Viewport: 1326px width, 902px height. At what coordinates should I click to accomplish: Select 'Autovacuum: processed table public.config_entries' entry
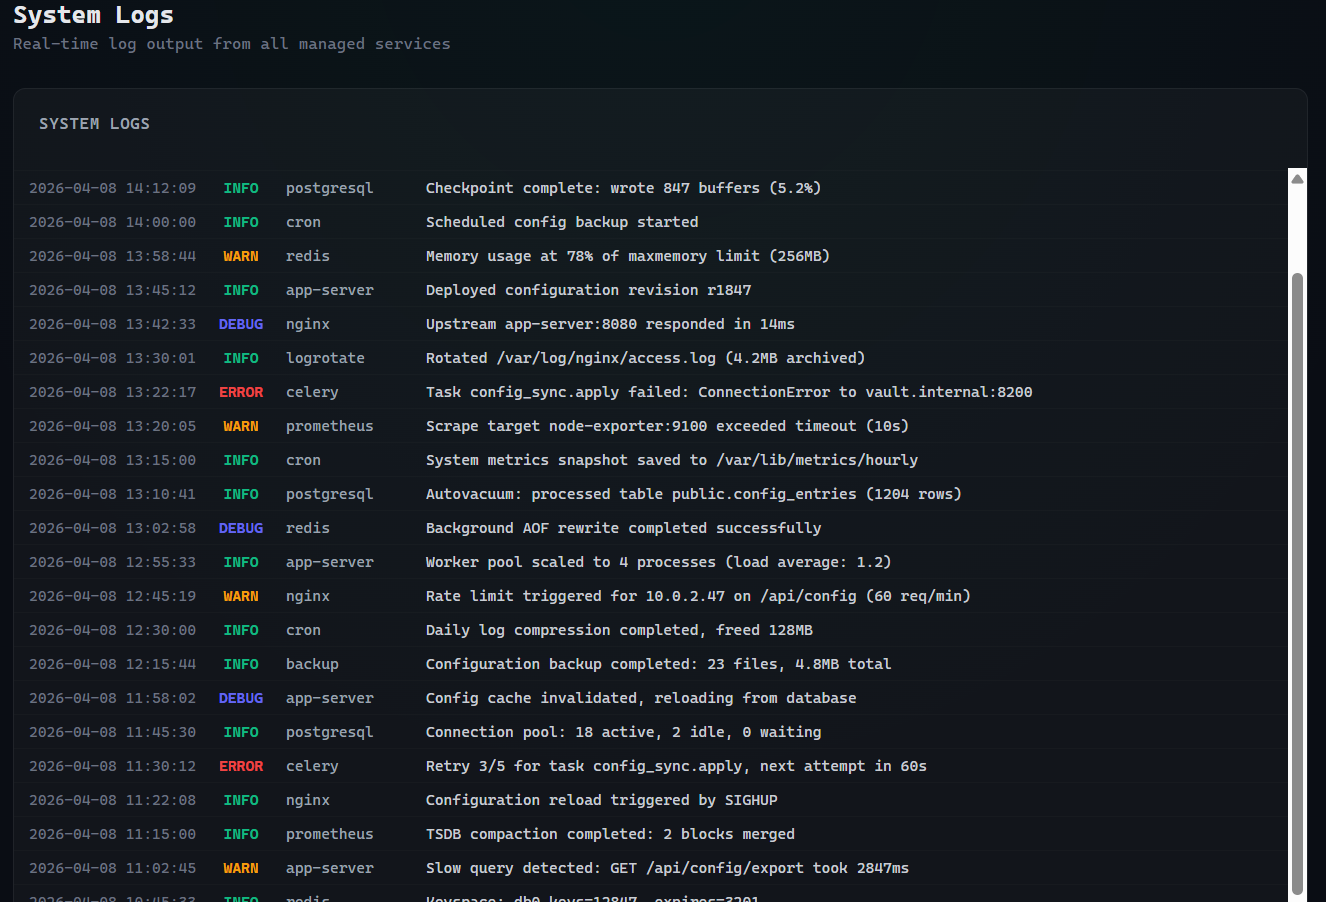693,494
